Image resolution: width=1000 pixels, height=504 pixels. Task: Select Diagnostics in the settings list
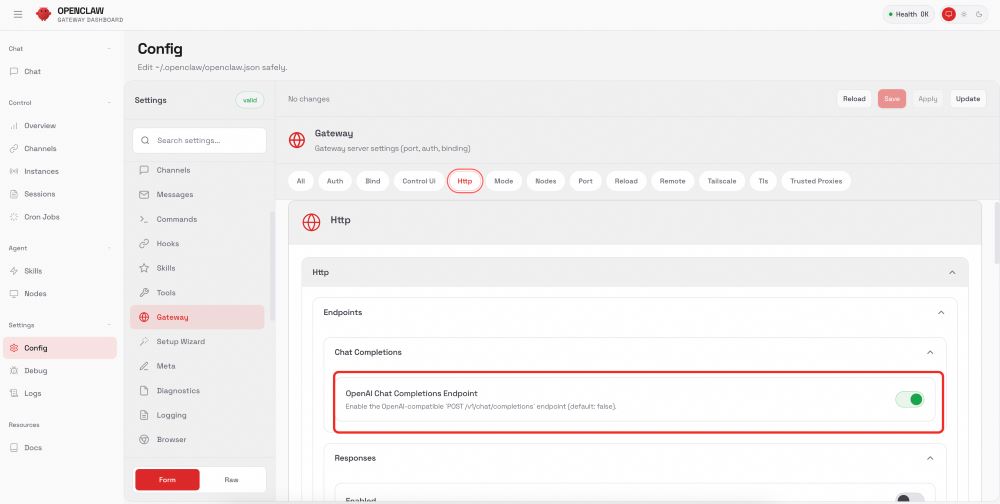pos(178,391)
